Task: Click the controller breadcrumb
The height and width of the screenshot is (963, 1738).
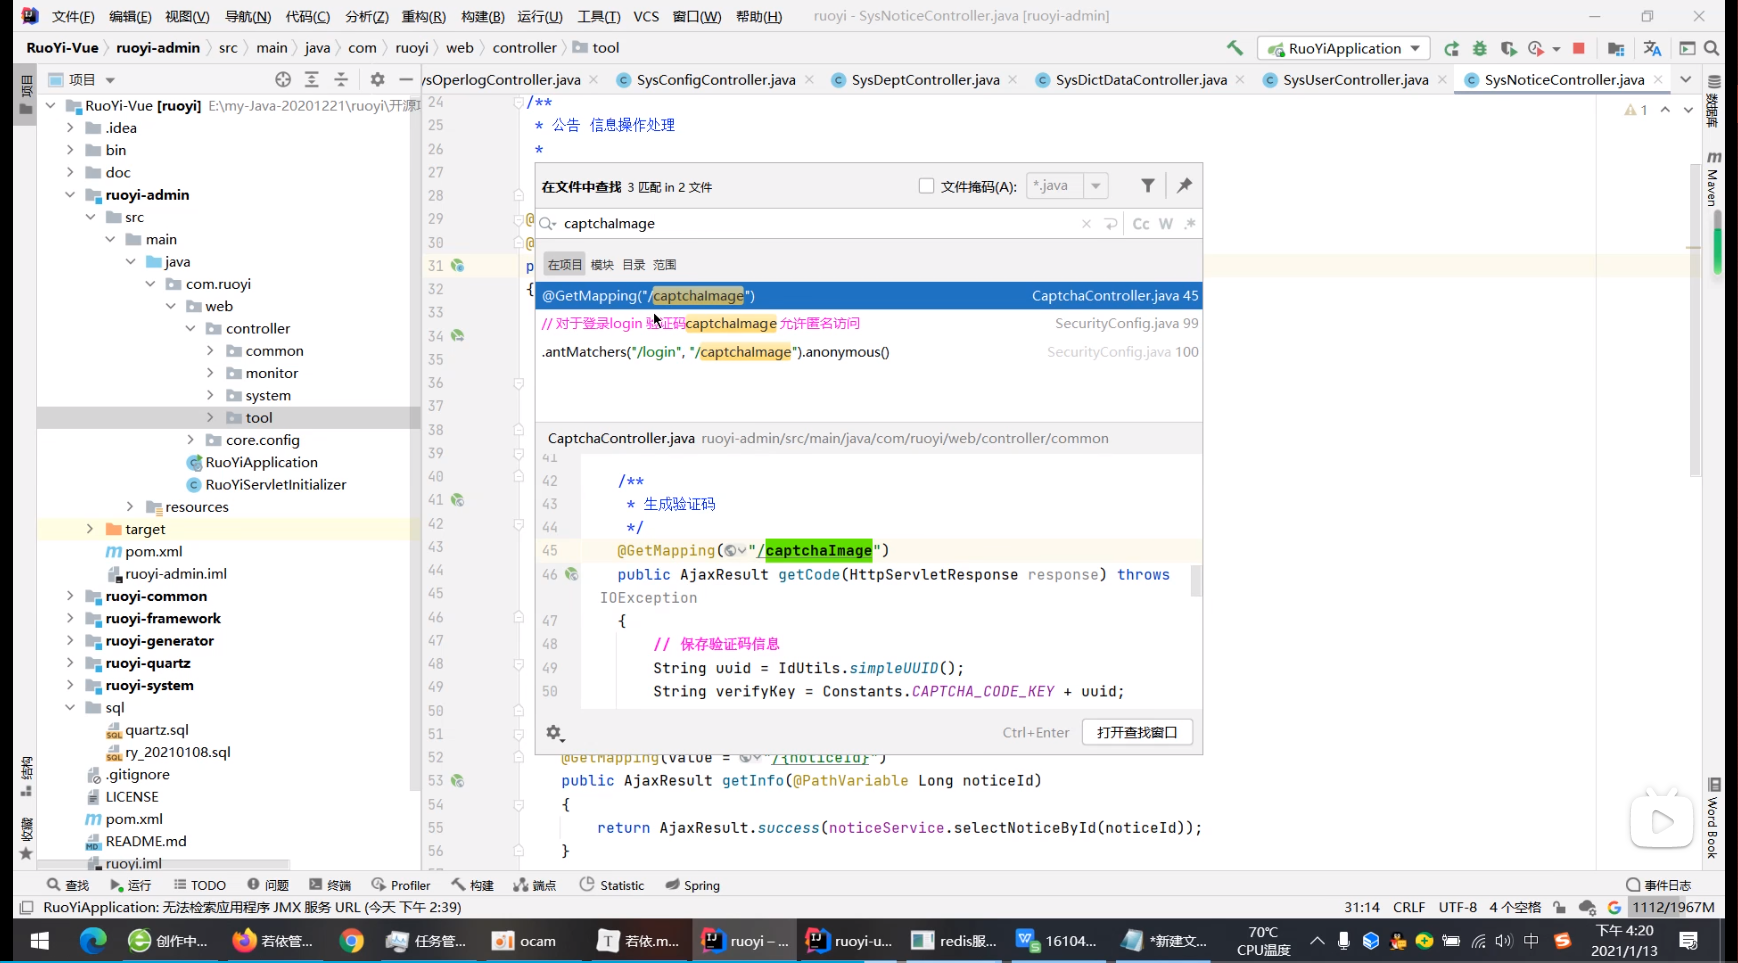Action: coord(524,48)
